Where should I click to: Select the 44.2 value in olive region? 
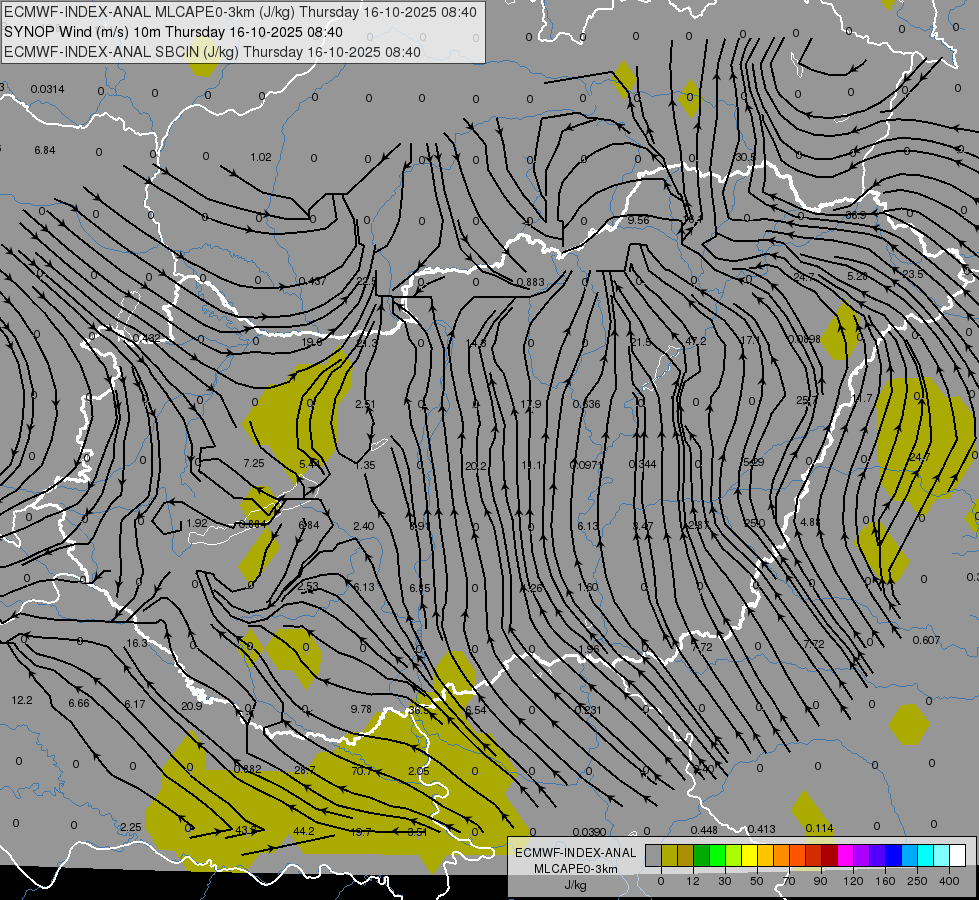[x=304, y=831]
